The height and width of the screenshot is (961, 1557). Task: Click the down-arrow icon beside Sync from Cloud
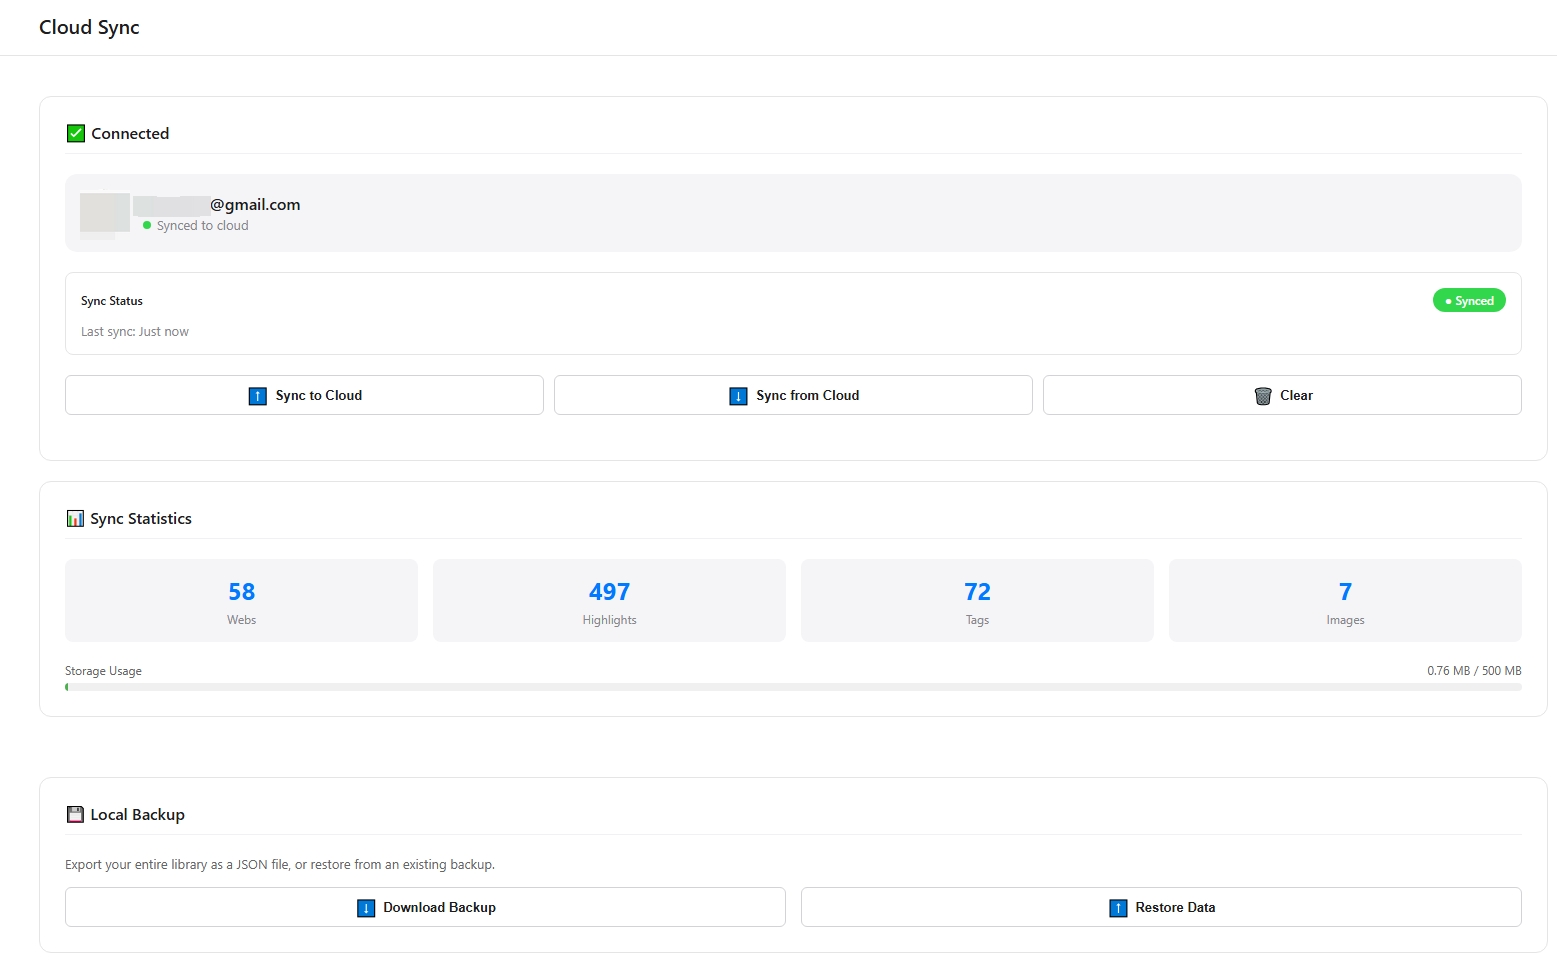pyautogui.click(x=739, y=396)
